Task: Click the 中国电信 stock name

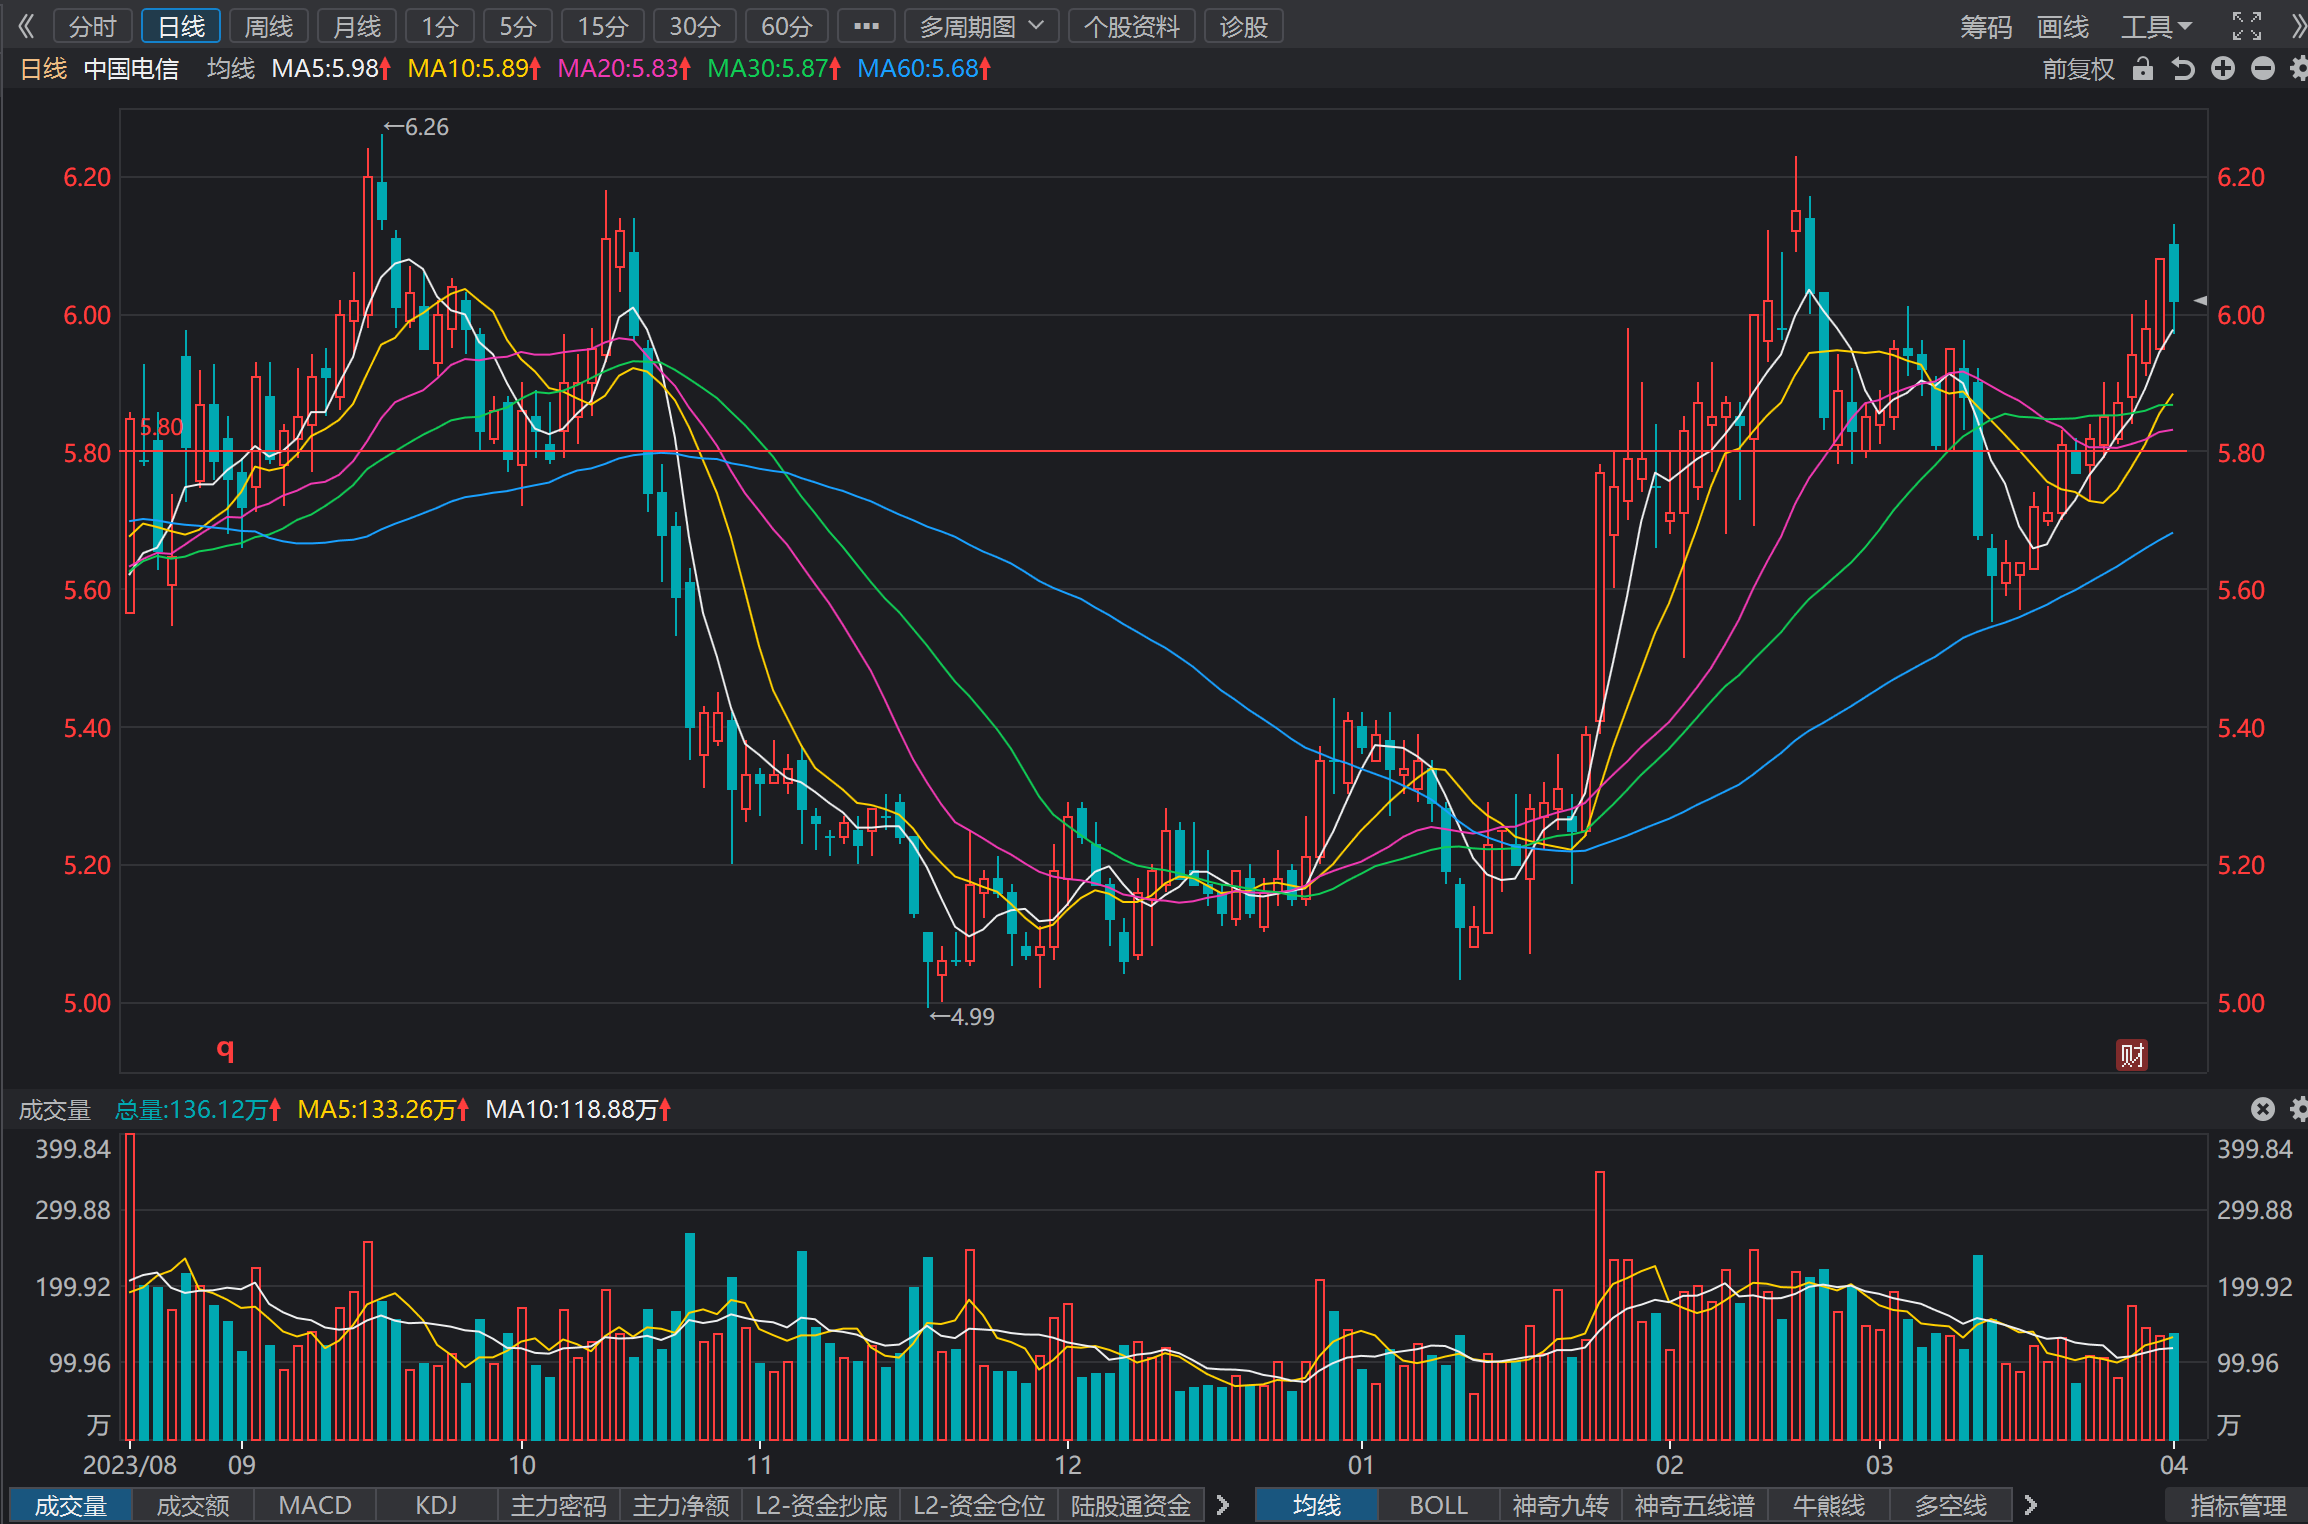Action: (131, 69)
